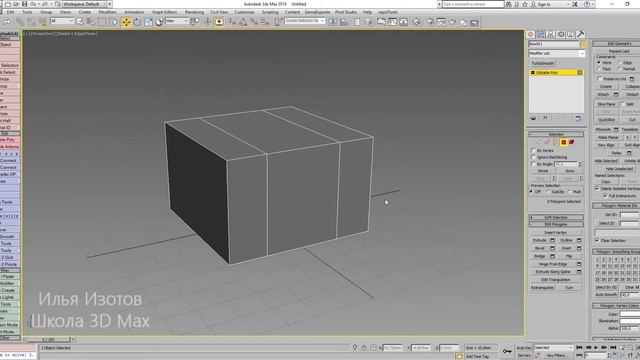Image resolution: width=640 pixels, height=360 pixels.
Task: Open Create Selection Set dropdown
Action: (x=304, y=20)
